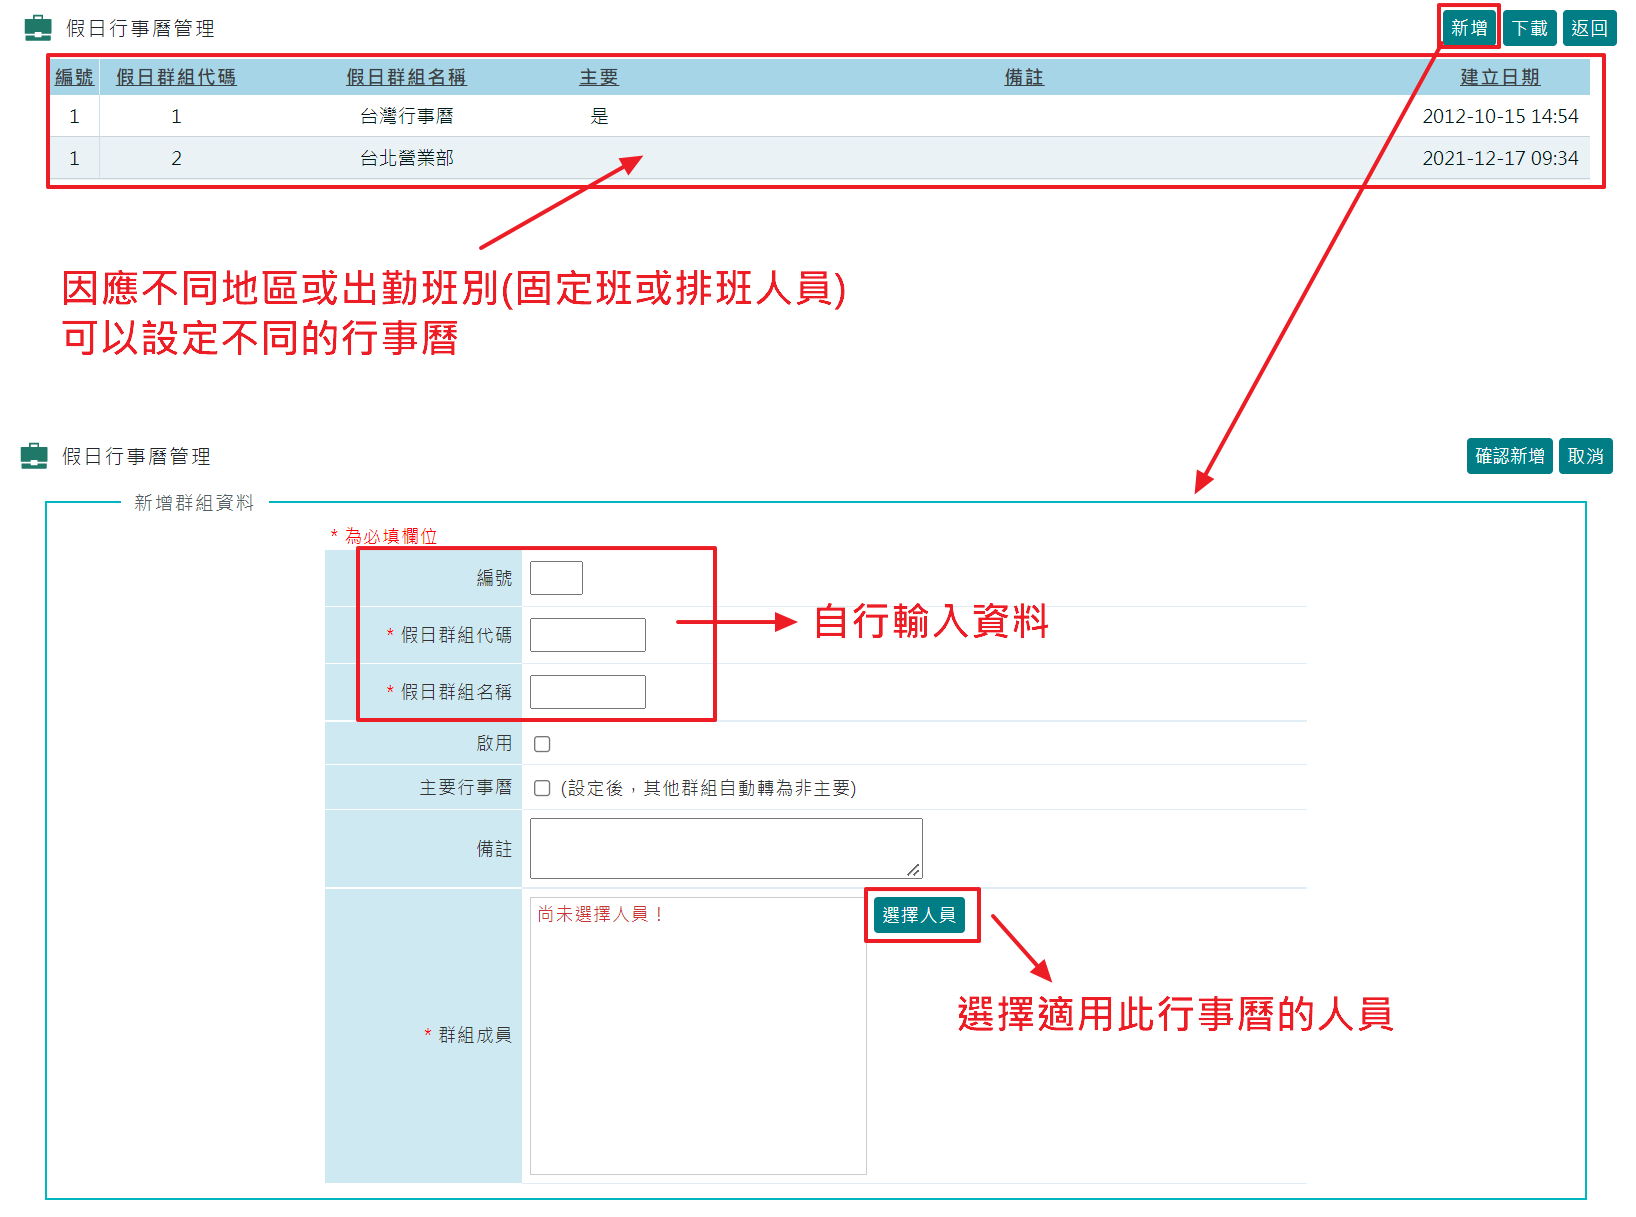Enable the 啟用 checkbox
This screenshot has width=1636, height=1217.
pyautogui.click(x=541, y=743)
